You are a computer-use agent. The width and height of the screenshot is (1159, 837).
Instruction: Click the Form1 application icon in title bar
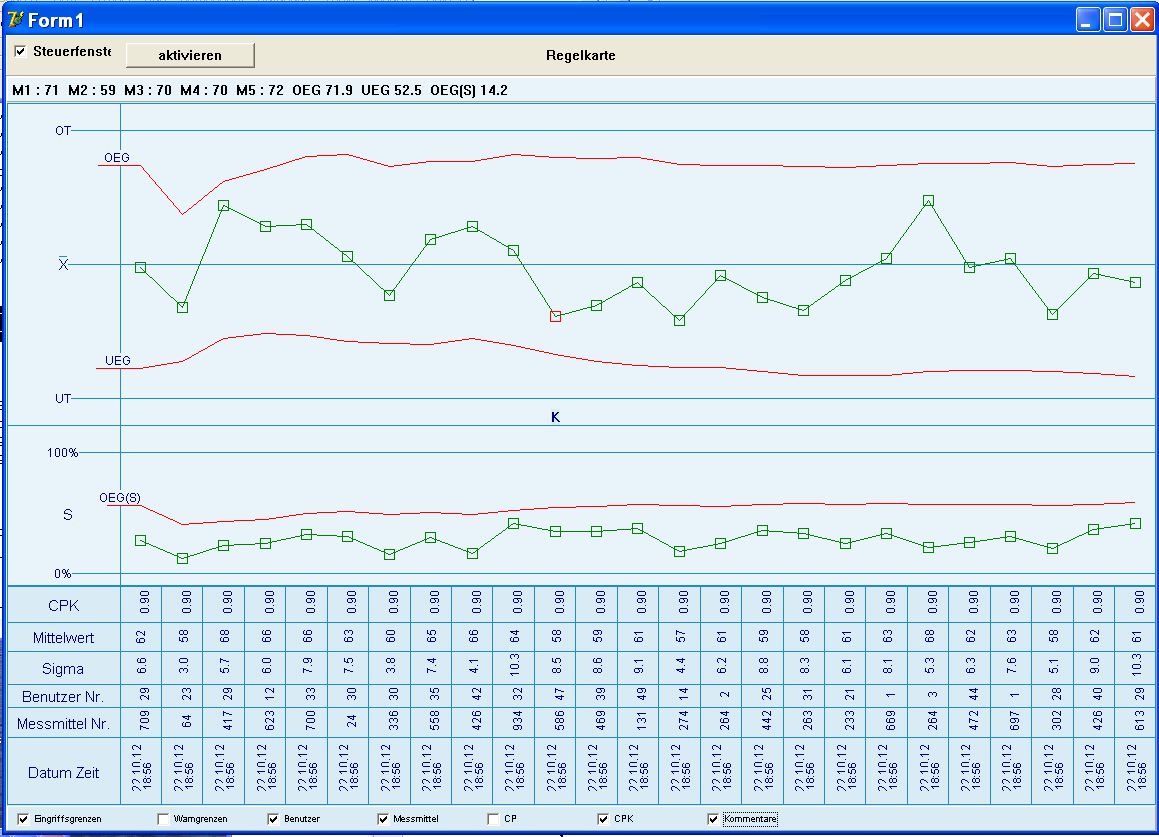pos(15,19)
